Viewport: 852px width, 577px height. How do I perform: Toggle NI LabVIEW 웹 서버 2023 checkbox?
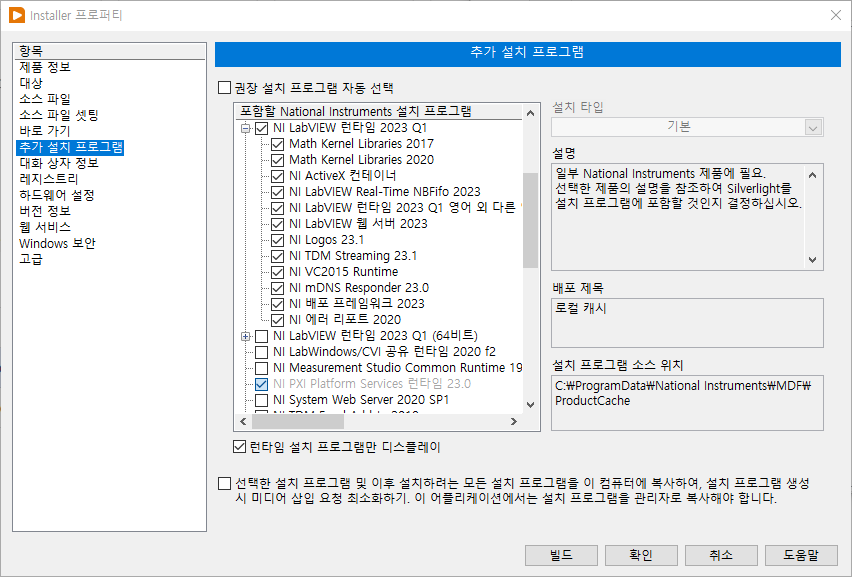[278, 224]
